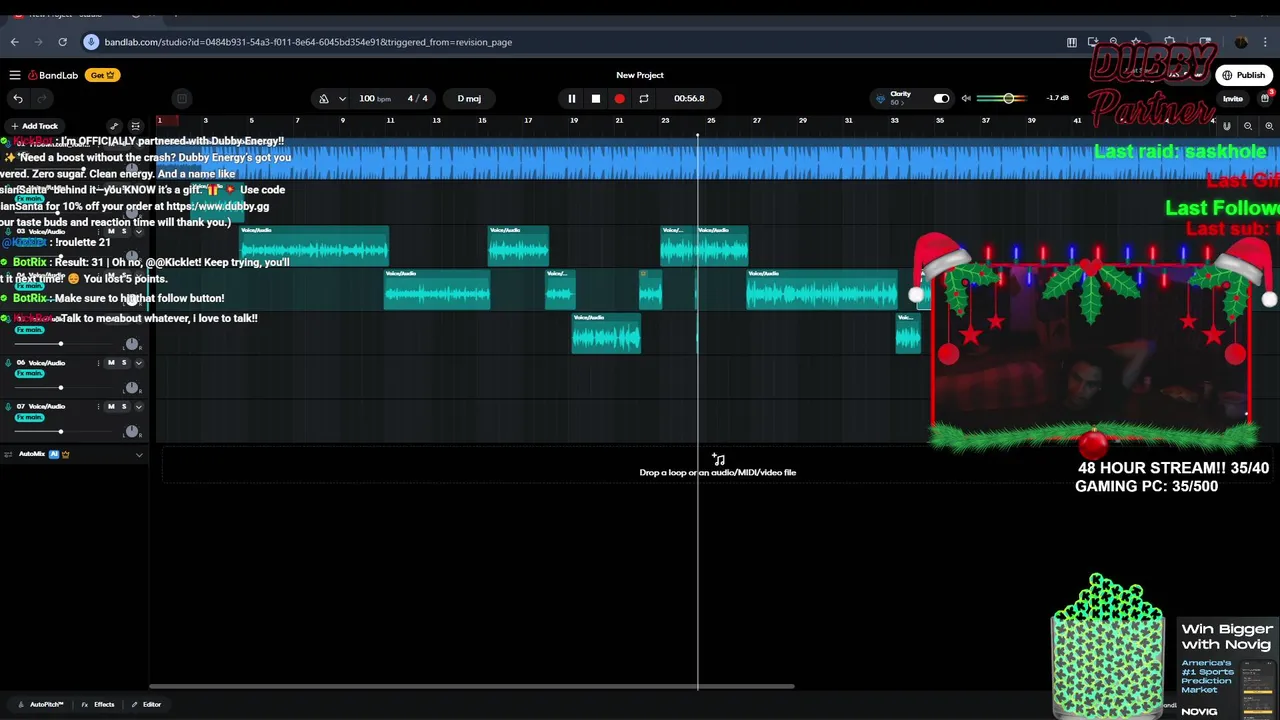Pause playback
The image size is (1280, 720).
coord(572,98)
